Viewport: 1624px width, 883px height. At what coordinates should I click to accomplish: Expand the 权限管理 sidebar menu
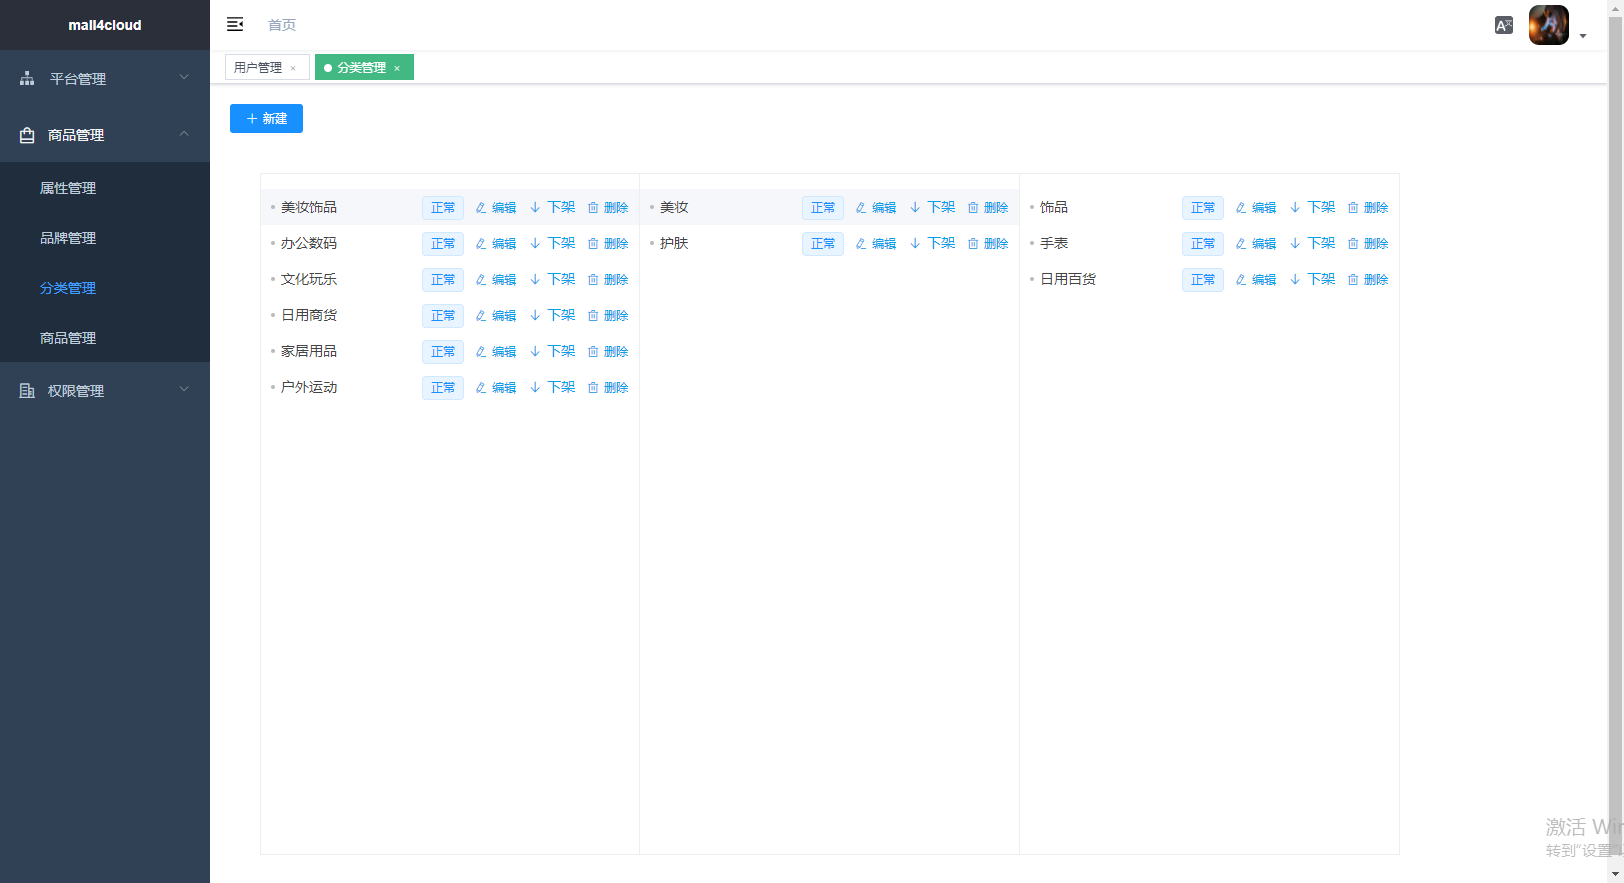[x=105, y=391]
